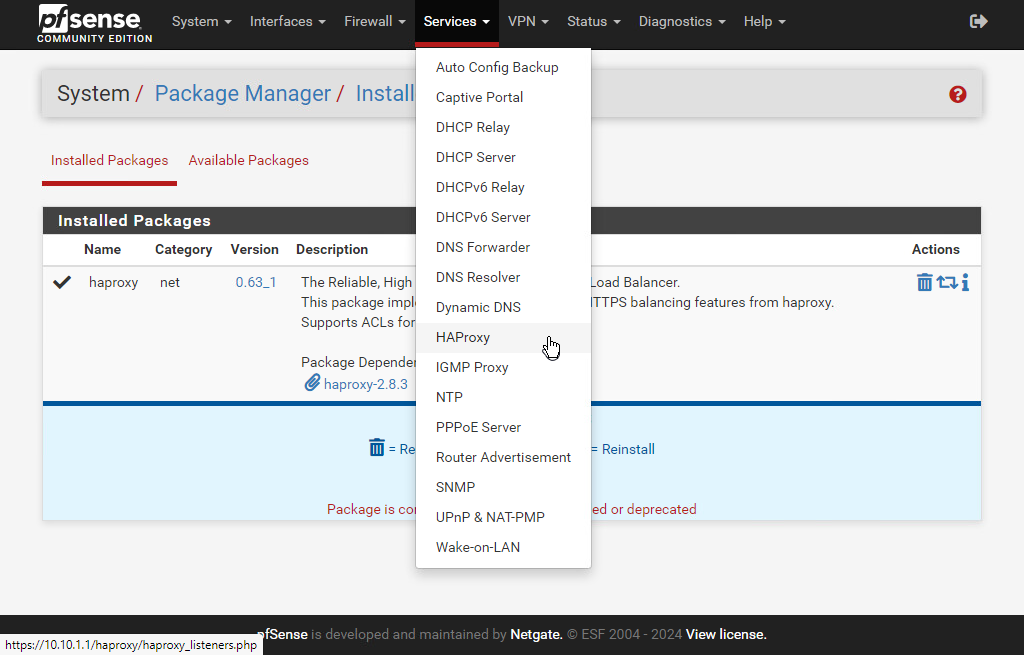Viewport: 1024px width, 655px height.
Task: Click the '= Reinstall' legend text
Action: pyautogui.click(x=622, y=449)
